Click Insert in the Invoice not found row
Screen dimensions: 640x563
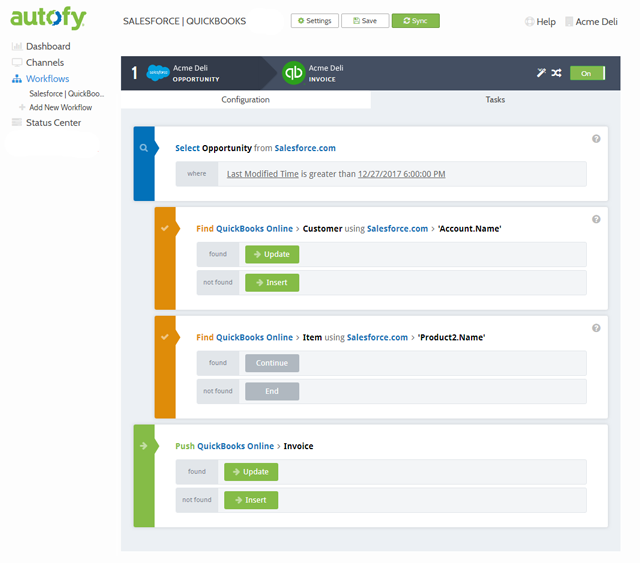point(251,500)
